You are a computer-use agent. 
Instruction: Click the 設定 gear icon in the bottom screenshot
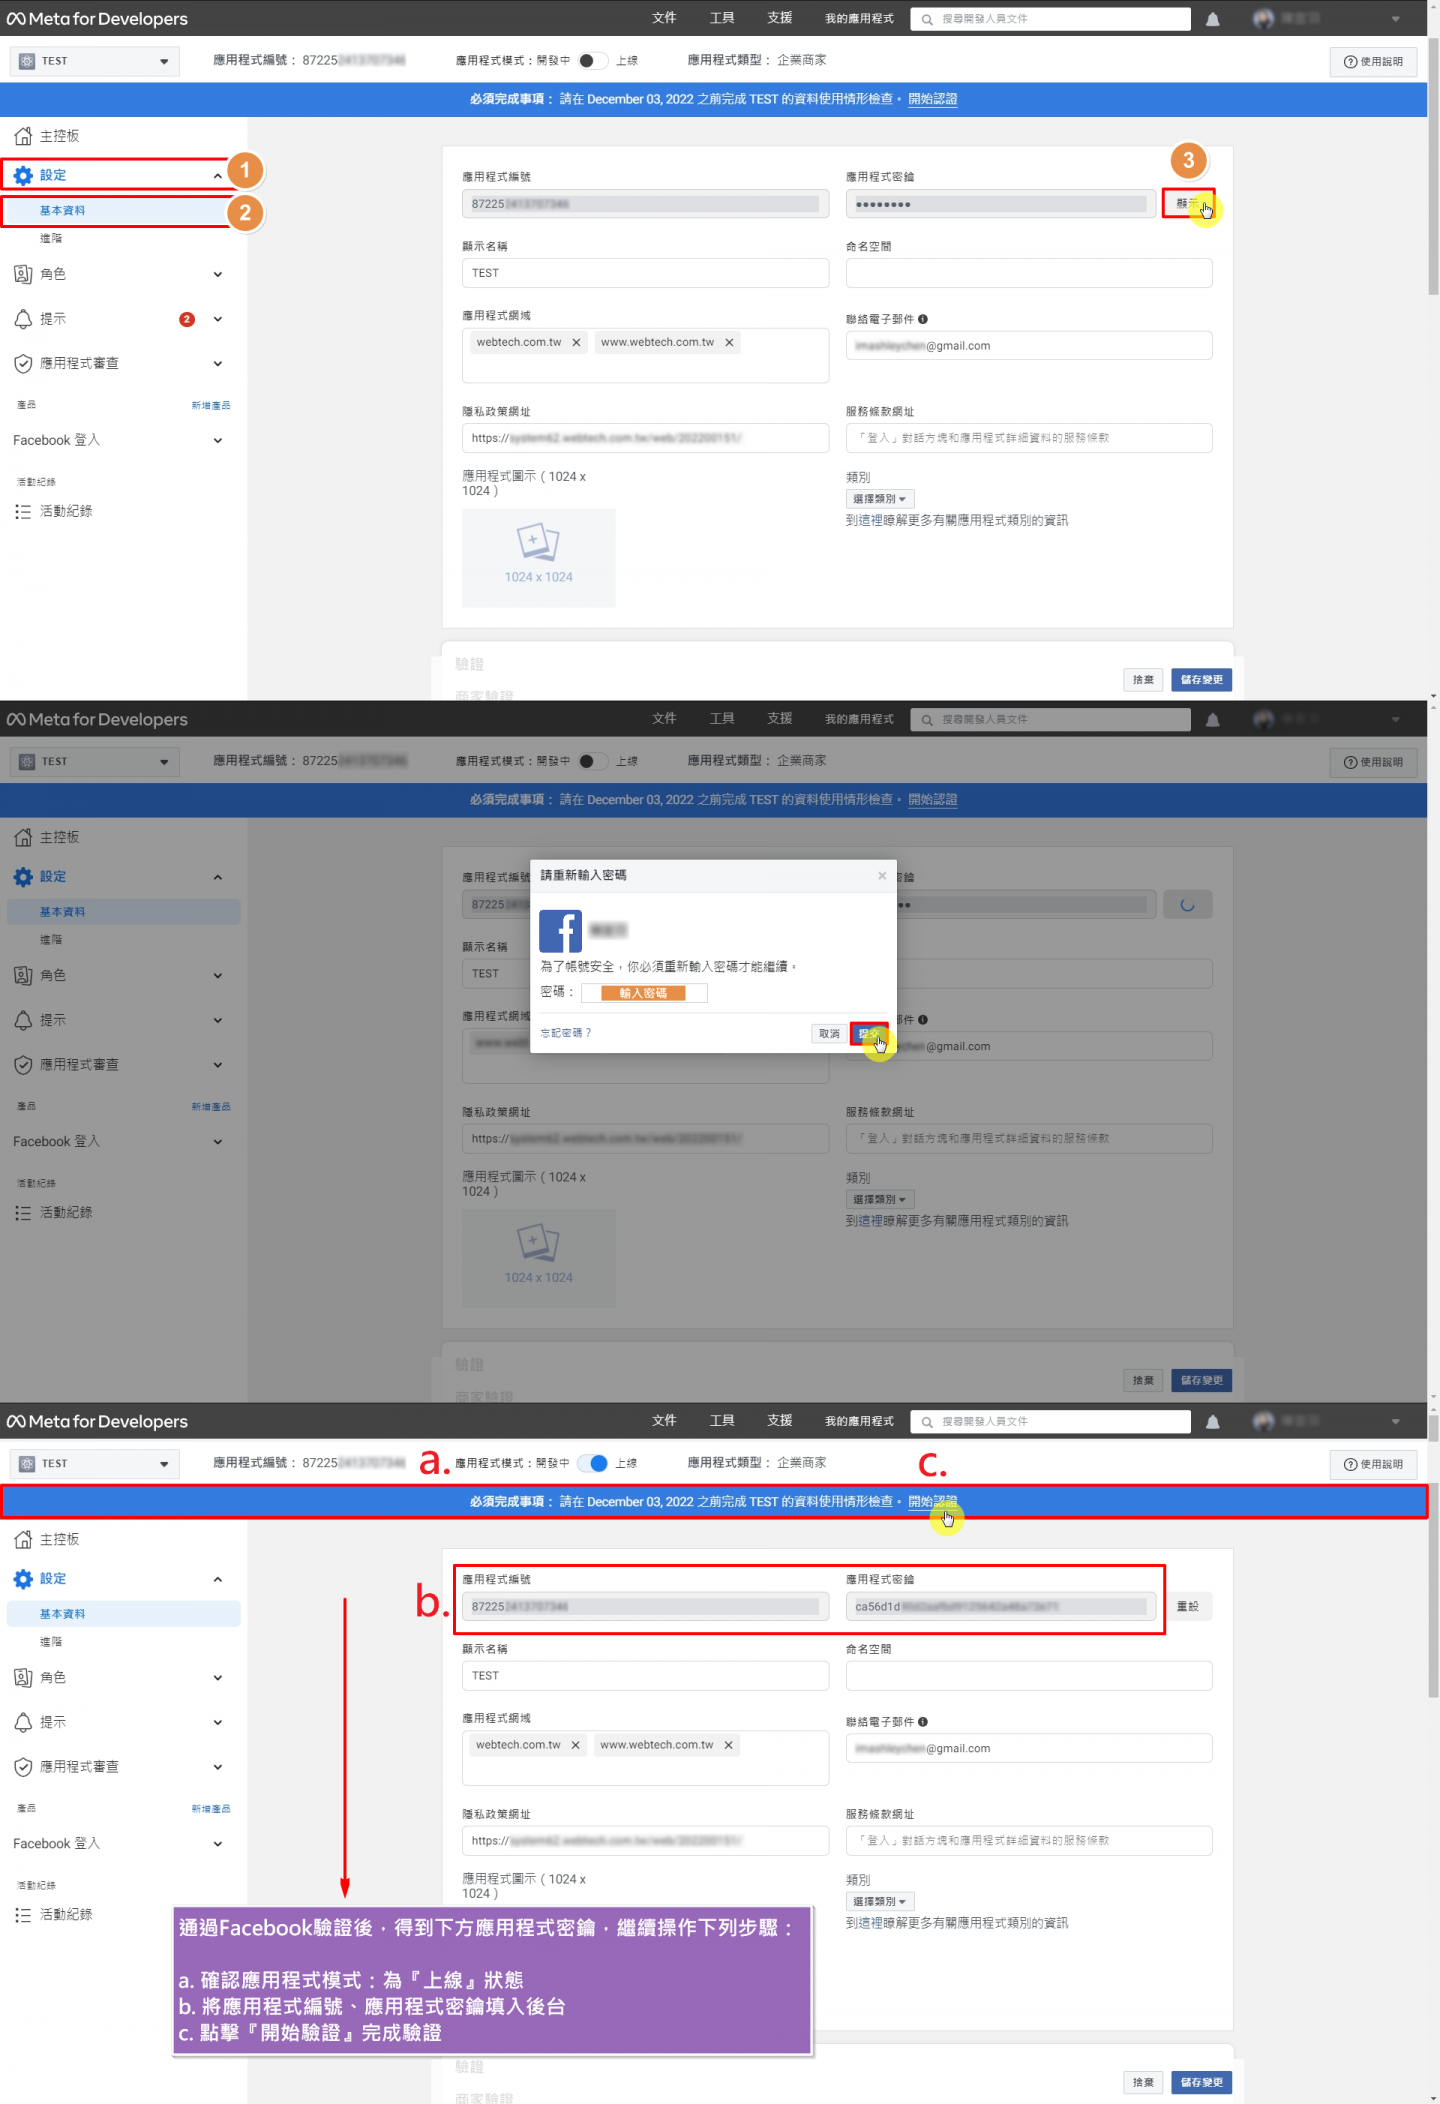point(23,1579)
